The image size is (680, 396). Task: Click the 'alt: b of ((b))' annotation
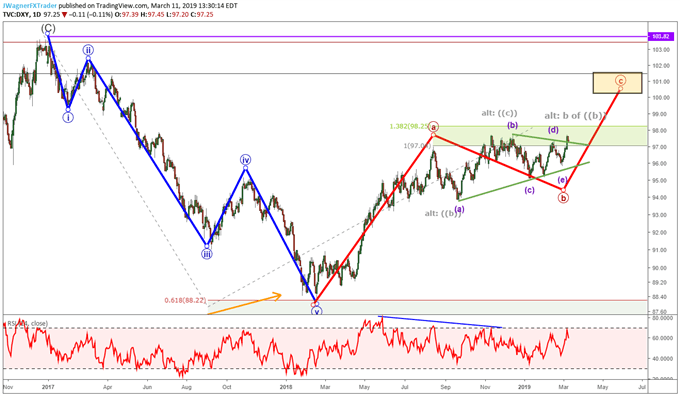575,116
